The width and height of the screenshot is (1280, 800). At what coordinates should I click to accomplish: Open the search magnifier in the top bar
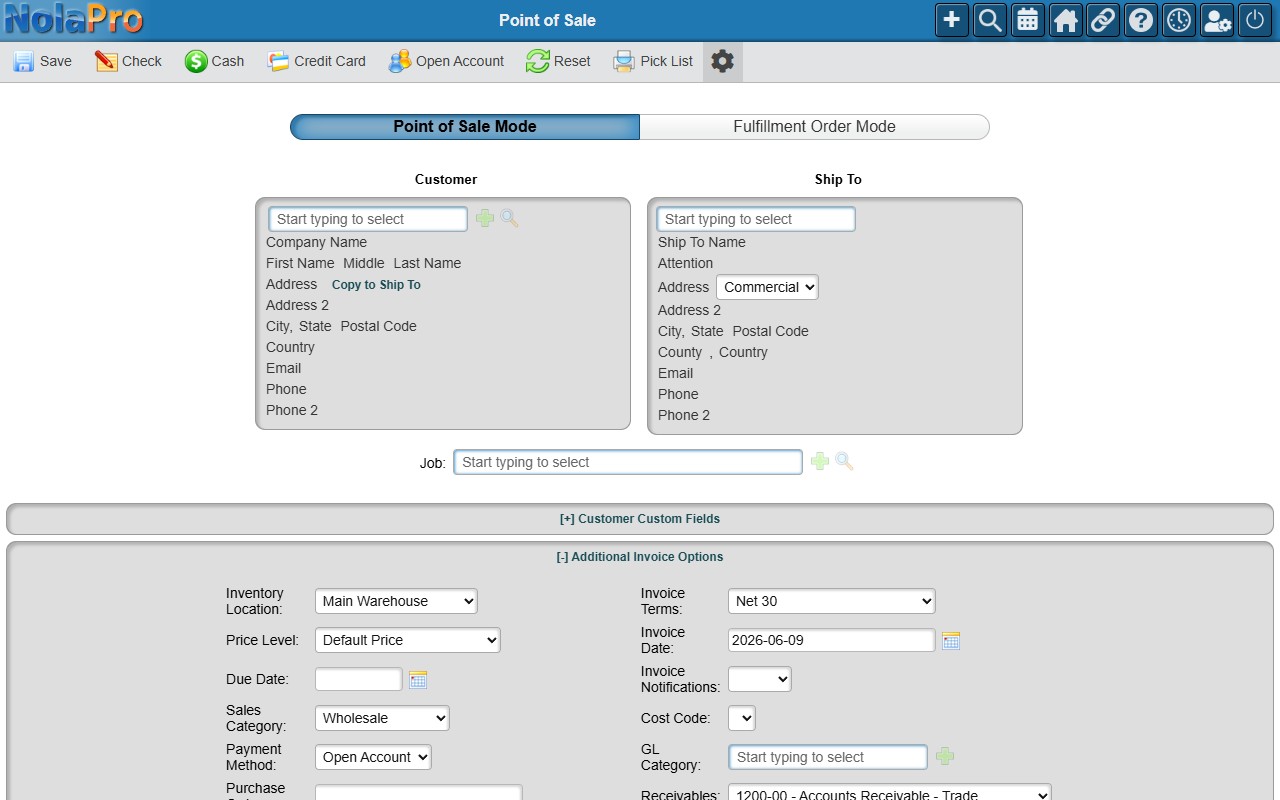pyautogui.click(x=990, y=20)
